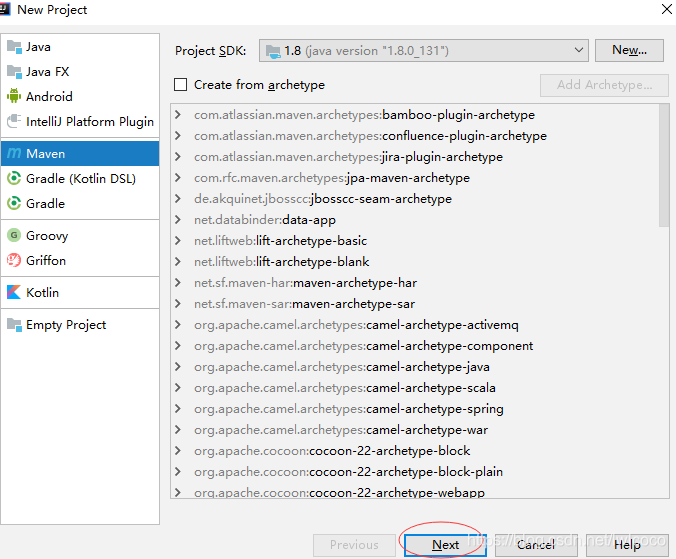
Task: Expand cocoon-22-archetype-block entry
Action: point(178,451)
